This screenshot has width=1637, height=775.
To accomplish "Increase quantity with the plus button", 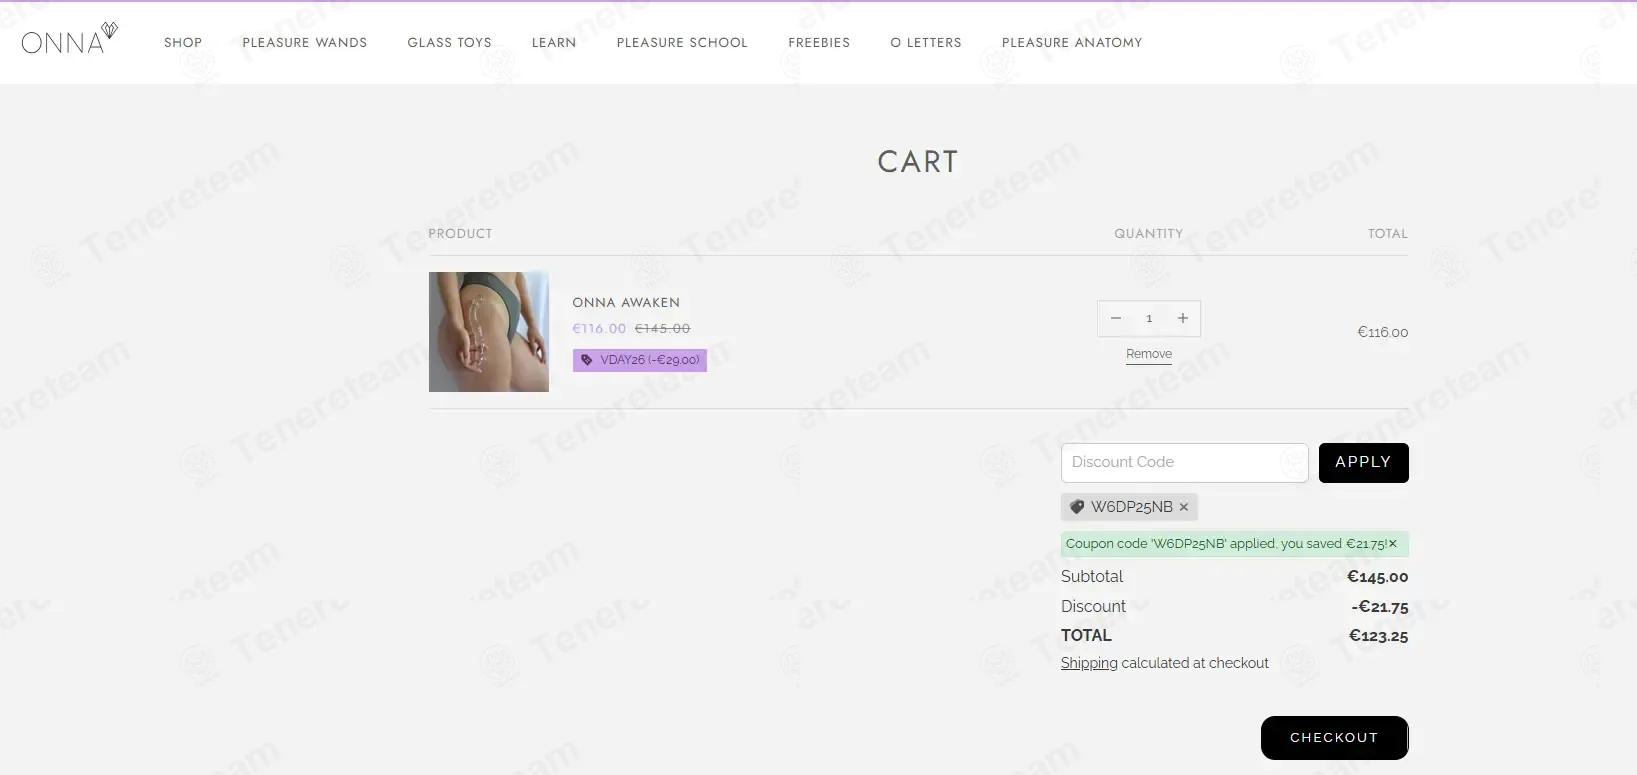I will pos(1183,318).
